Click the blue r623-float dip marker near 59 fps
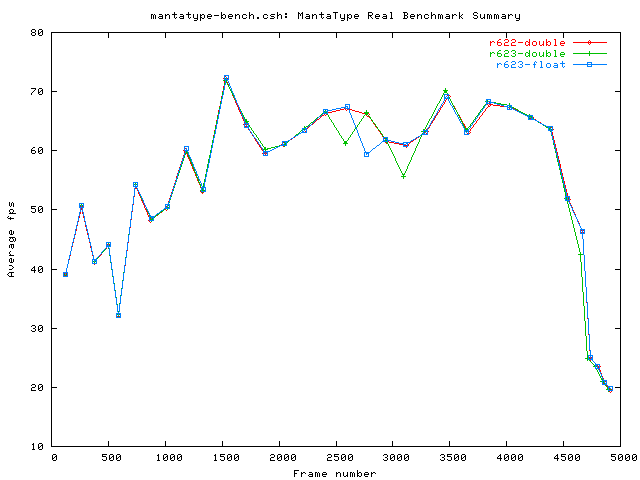 click(x=367, y=155)
